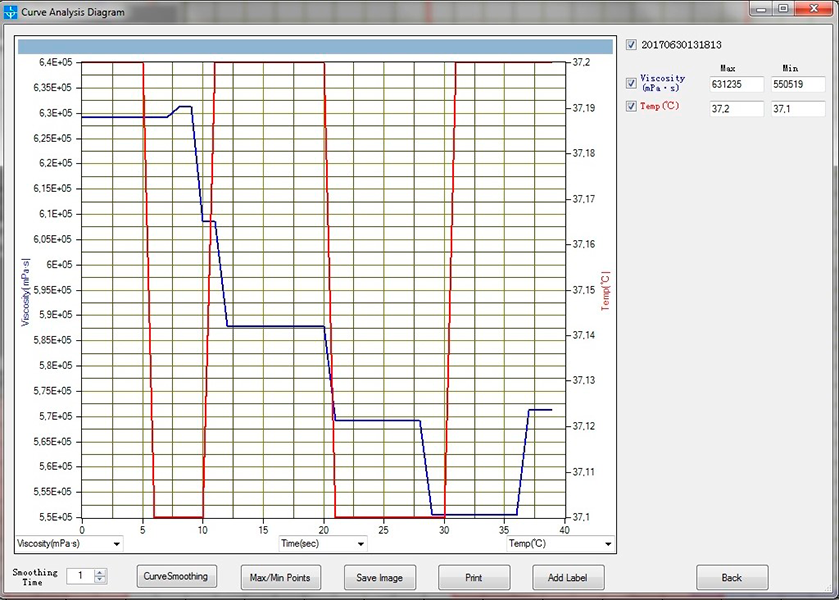Toggle the Temp curve checkbox

630,107
